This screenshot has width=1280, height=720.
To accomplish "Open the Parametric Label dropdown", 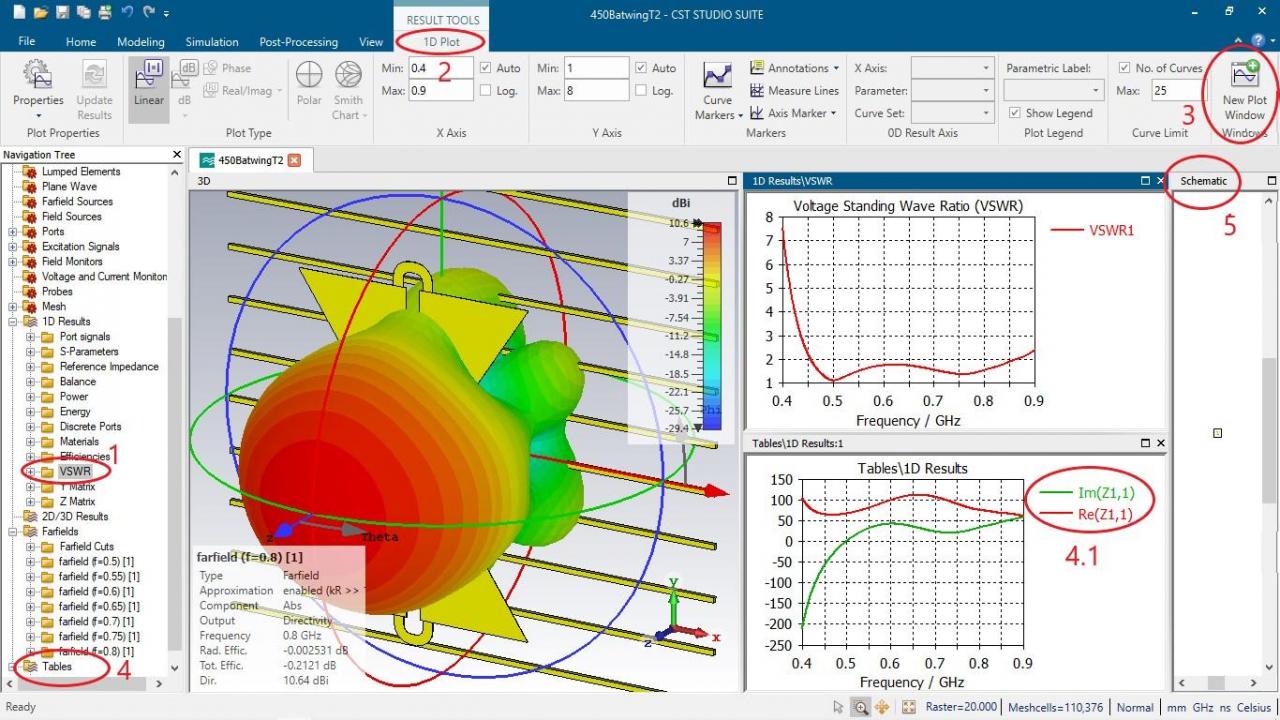I will (x=1053, y=91).
